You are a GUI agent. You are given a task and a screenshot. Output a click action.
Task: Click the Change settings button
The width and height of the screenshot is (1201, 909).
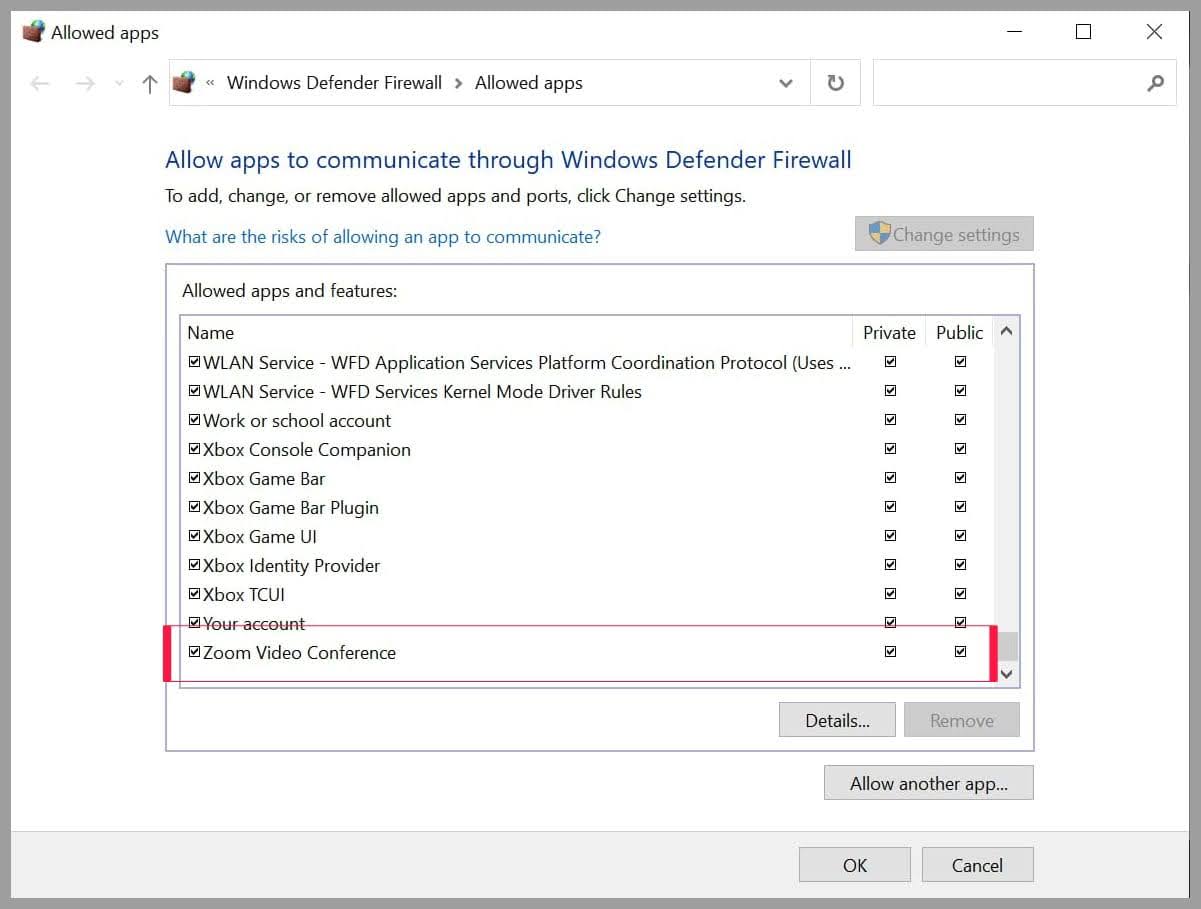[x=944, y=234]
